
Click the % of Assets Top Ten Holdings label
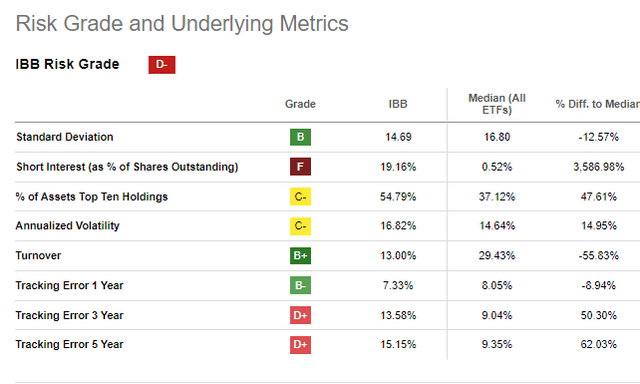click(92, 197)
